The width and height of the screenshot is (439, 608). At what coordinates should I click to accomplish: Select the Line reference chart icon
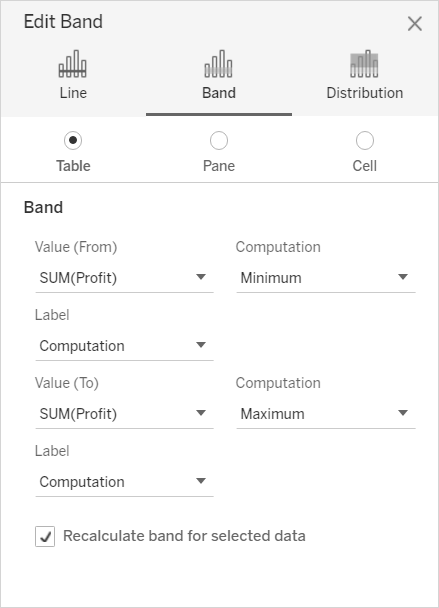click(x=73, y=64)
